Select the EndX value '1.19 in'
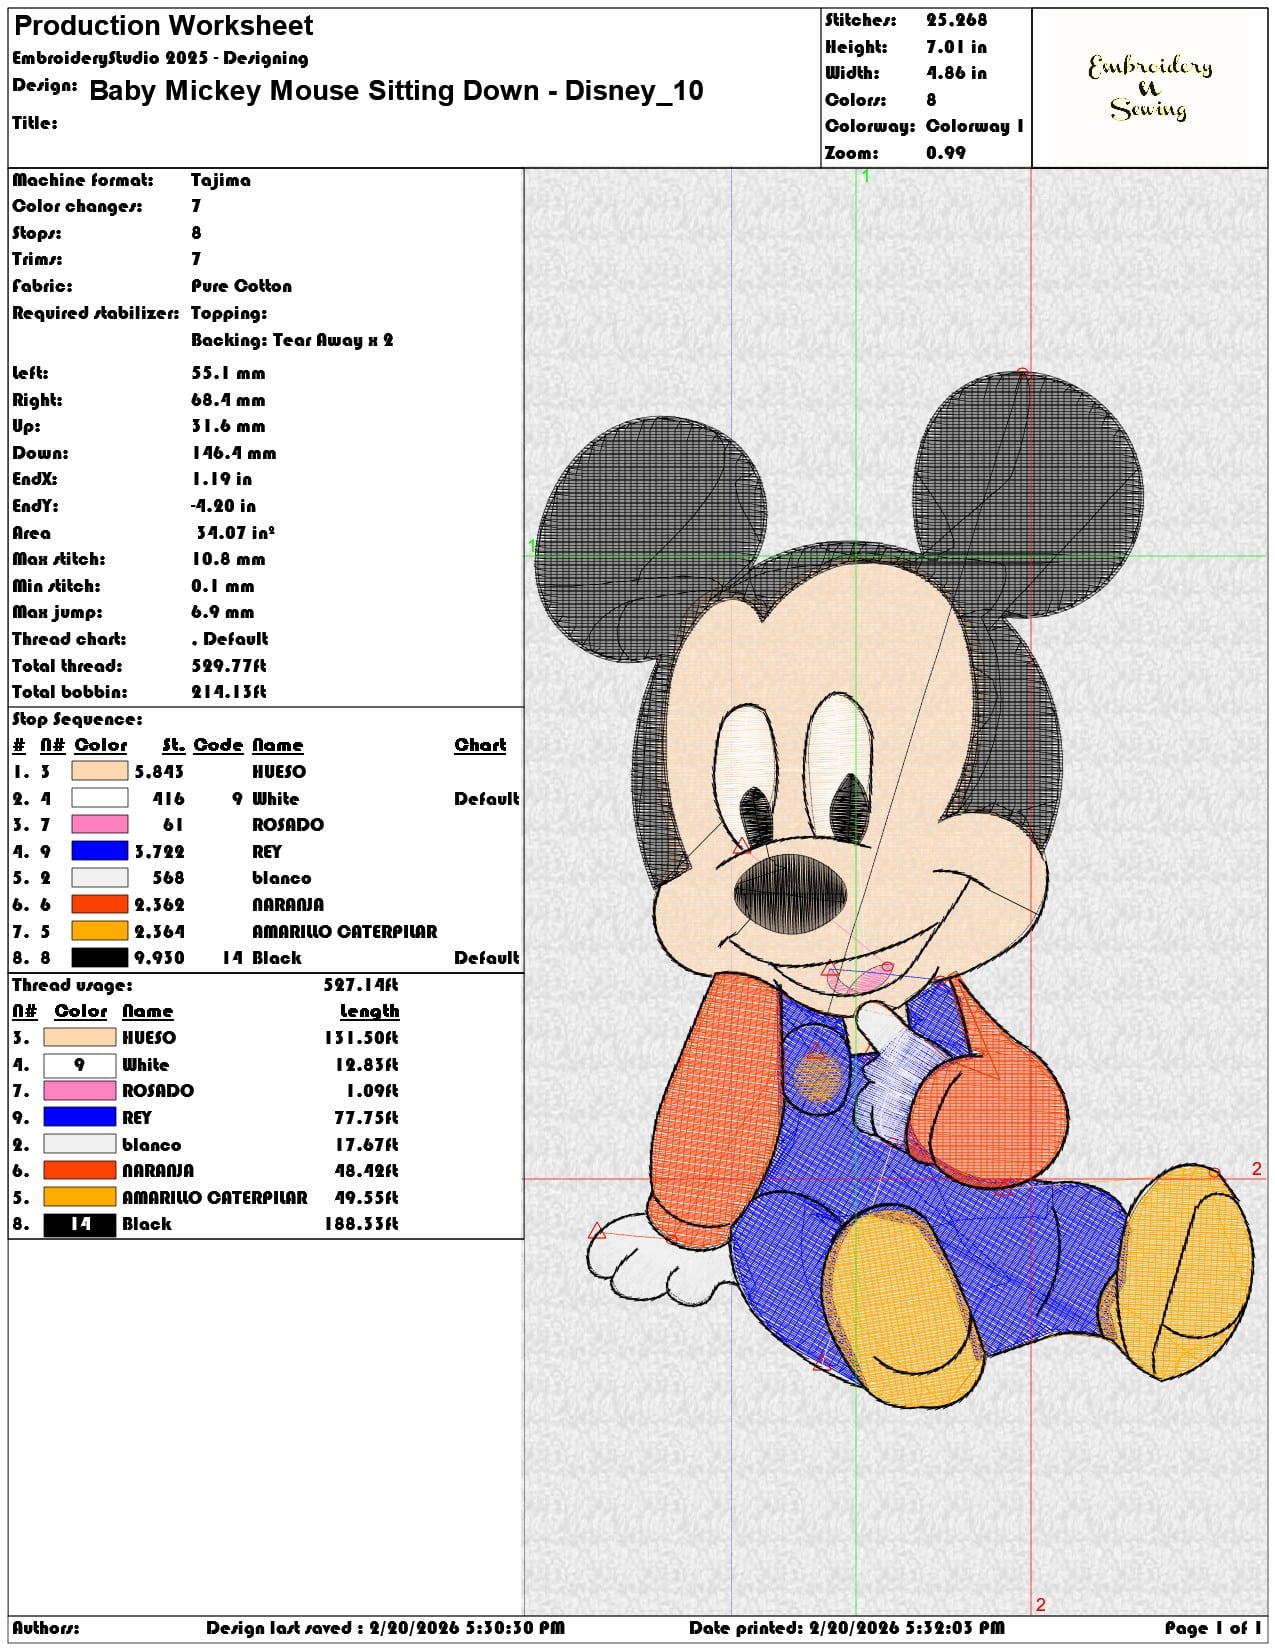 pos(222,479)
